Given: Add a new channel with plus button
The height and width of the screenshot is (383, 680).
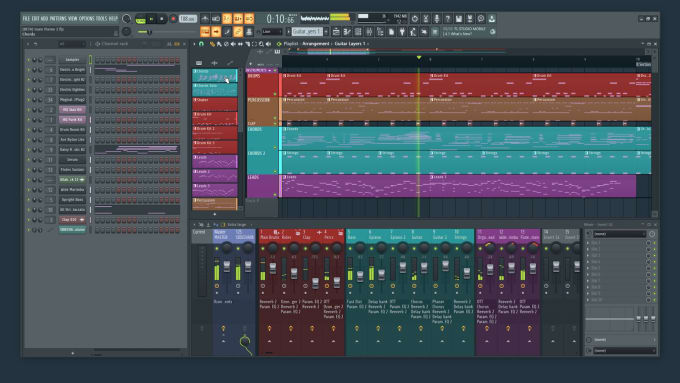Looking at the screenshot, I should pos(72,353).
